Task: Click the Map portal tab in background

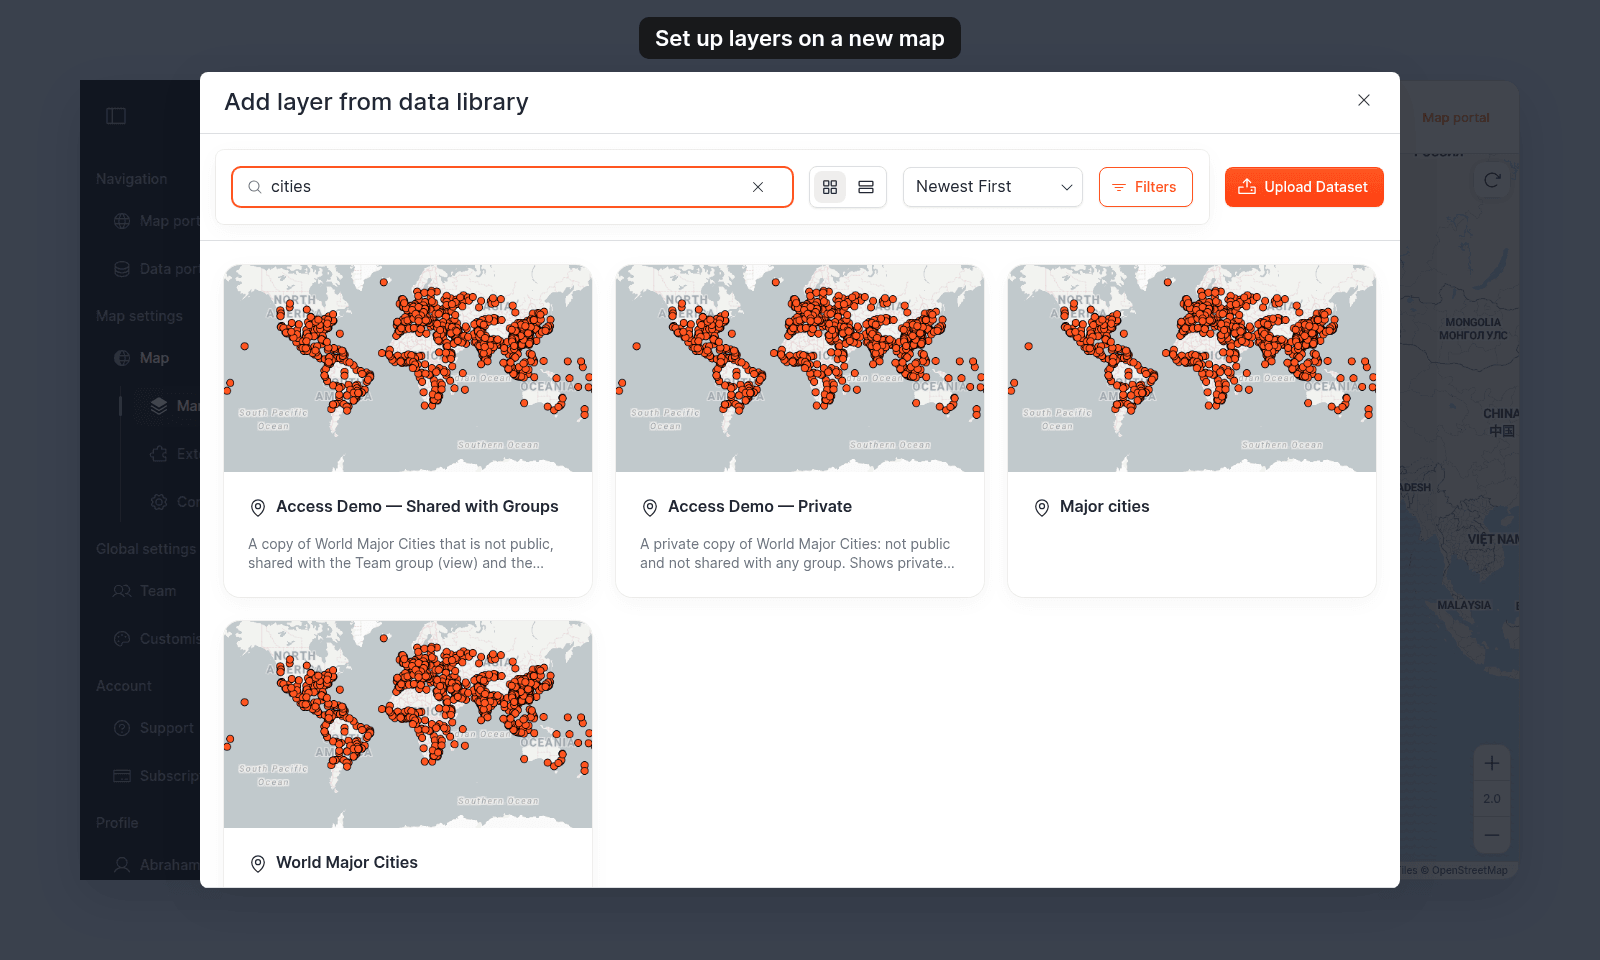Action: click(x=1456, y=118)
